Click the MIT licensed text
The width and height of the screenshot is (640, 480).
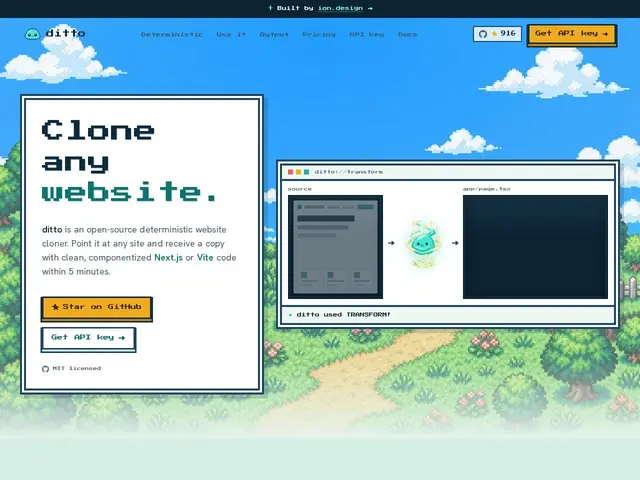(x=77, y=369)
